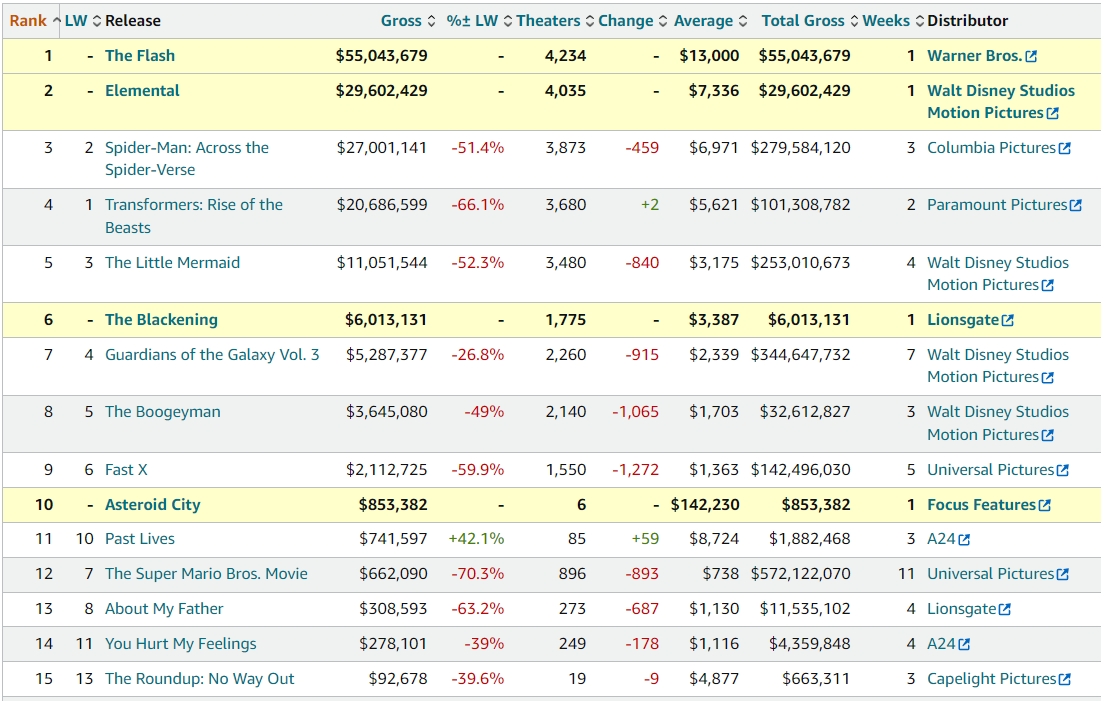Click The Flash average "$13,000"

tap(709, 56)
